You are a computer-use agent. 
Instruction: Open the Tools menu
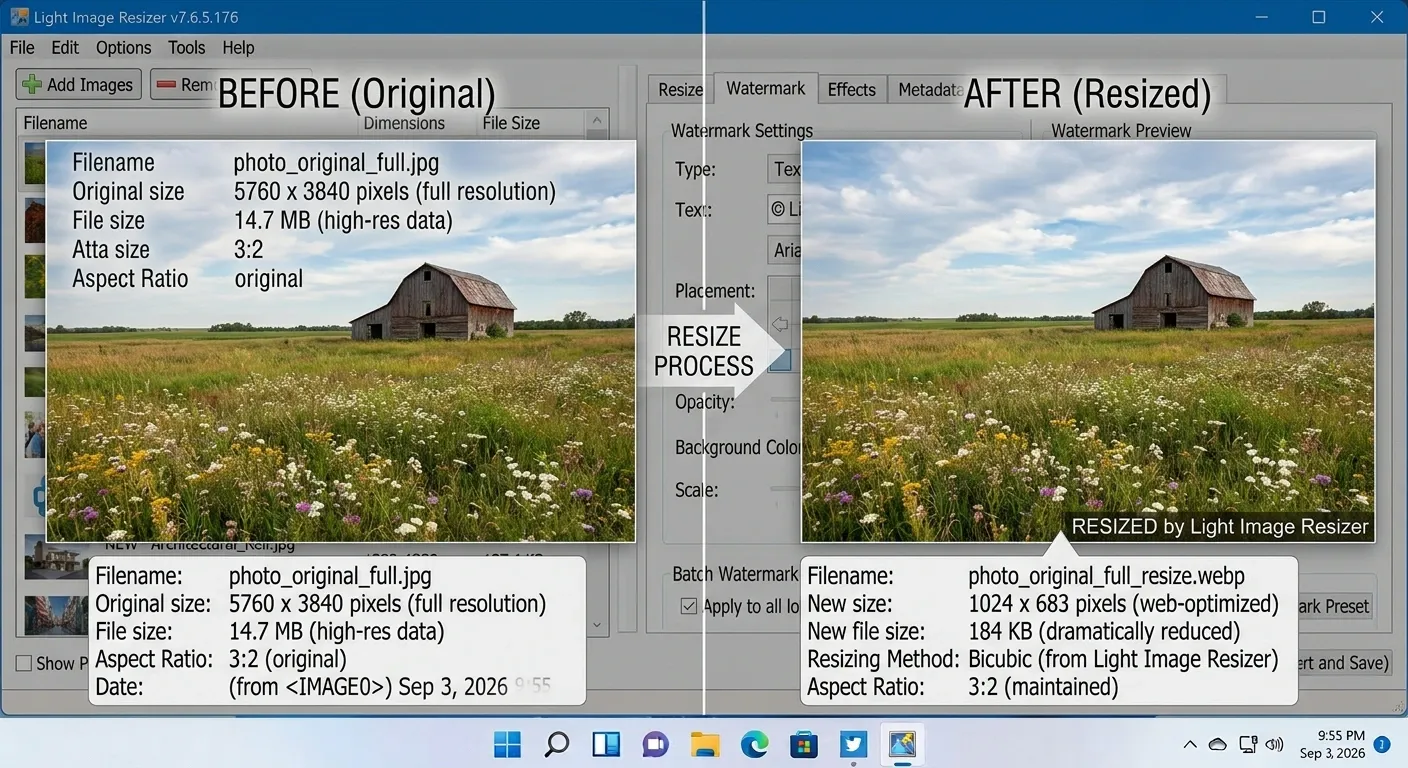click(x=186, y=47)
